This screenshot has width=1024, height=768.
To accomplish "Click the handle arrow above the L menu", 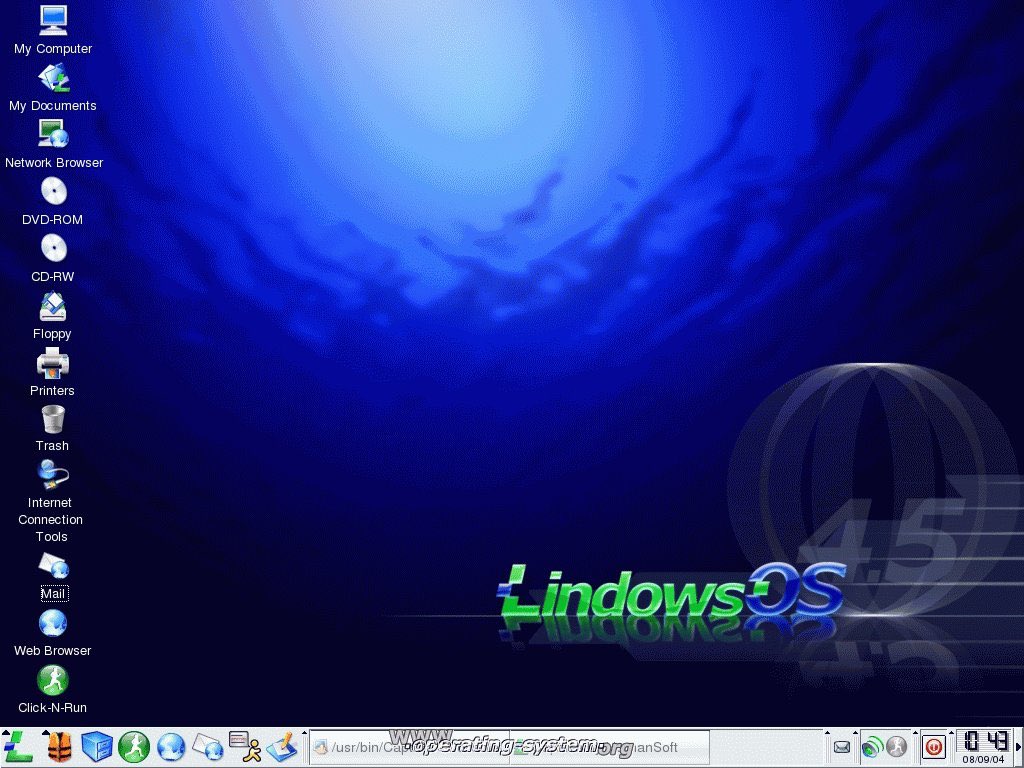I will (x=5, y=733).
